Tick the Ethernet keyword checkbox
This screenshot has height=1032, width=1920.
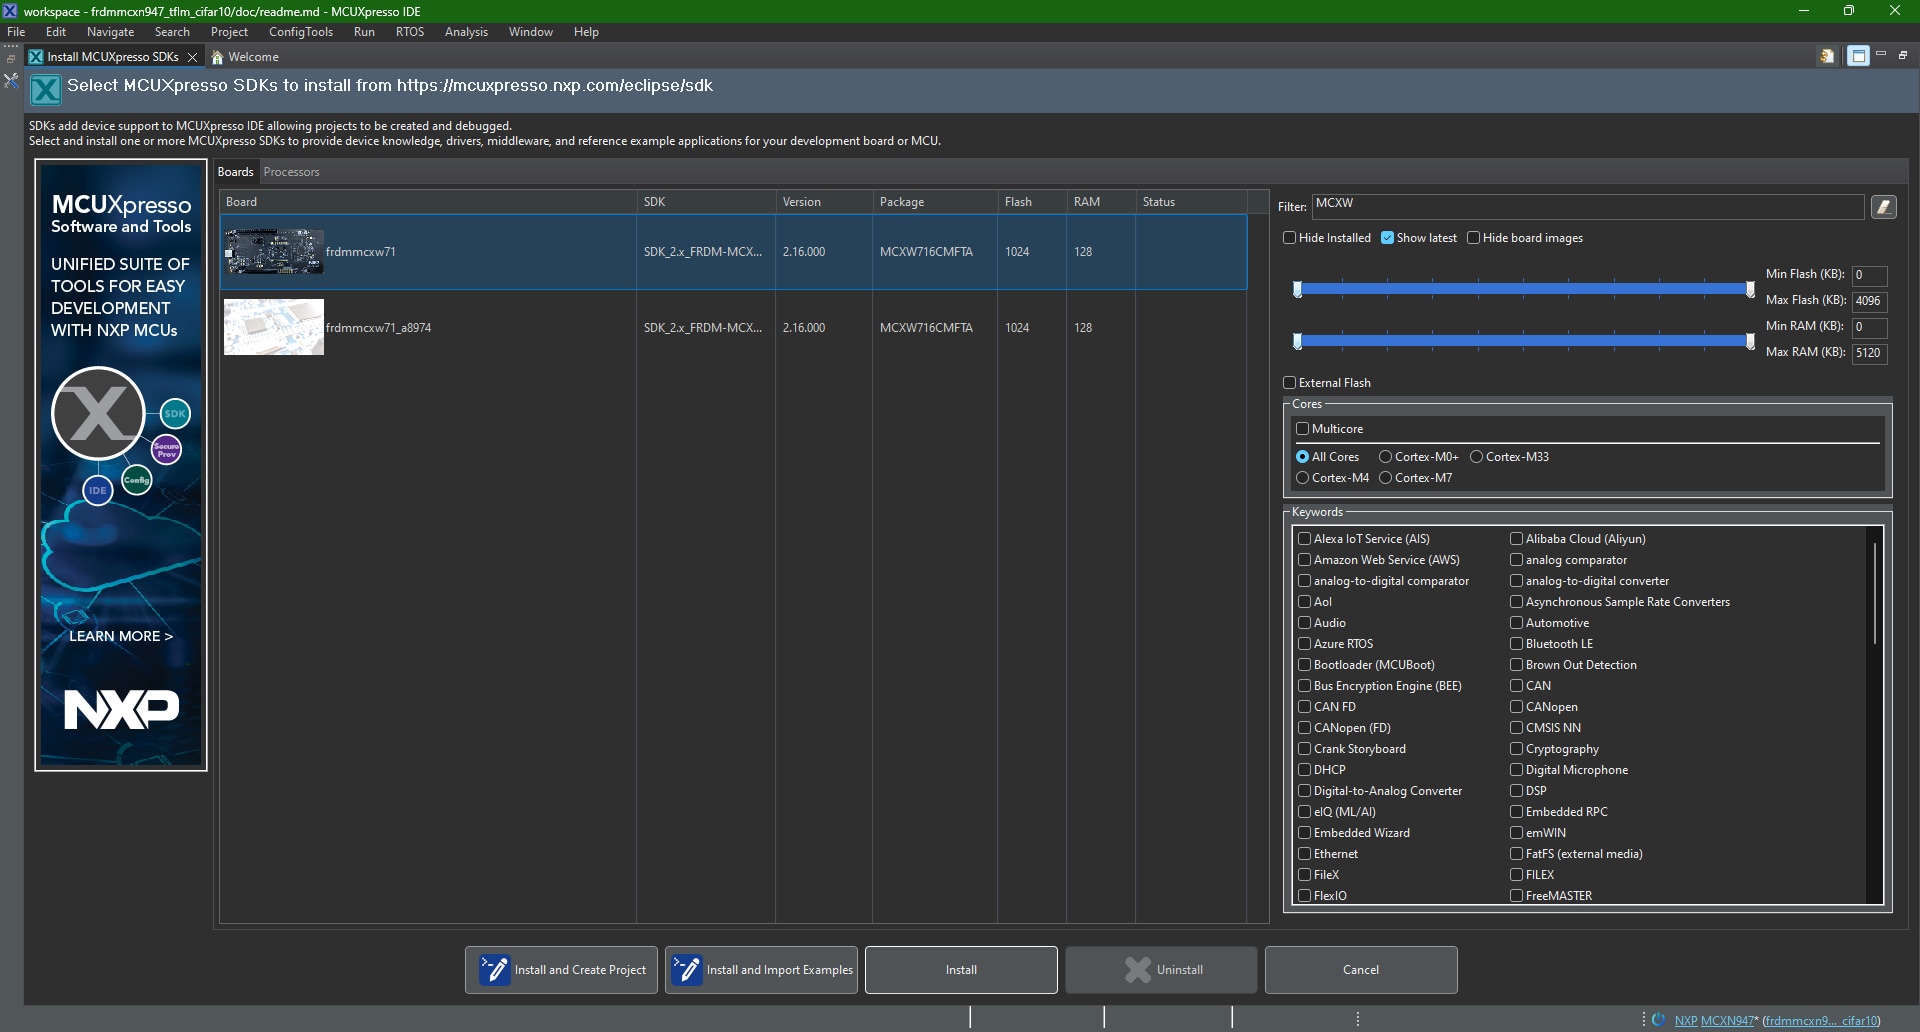tap(1304, 854)
